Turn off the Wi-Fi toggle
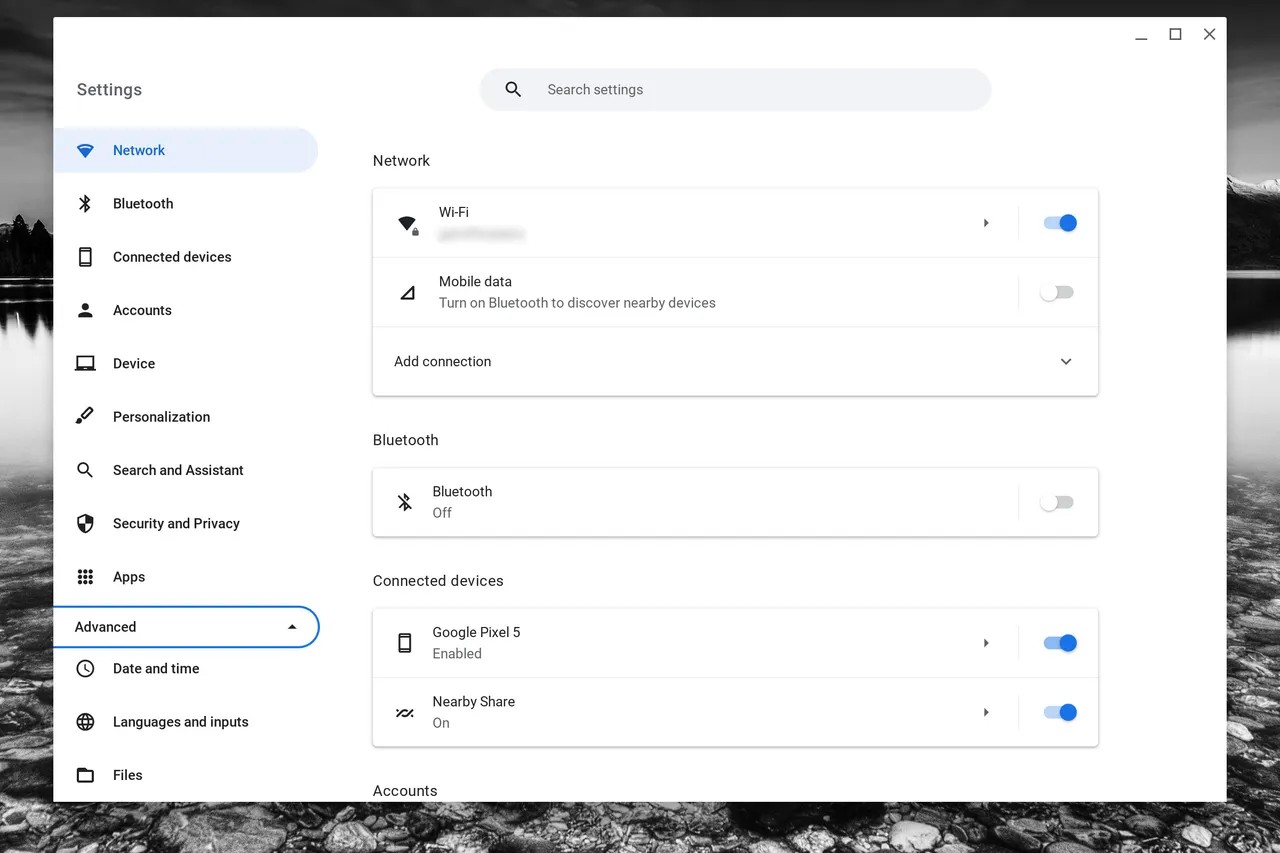The image size is (1280, 853). (x=1059, y=223)
